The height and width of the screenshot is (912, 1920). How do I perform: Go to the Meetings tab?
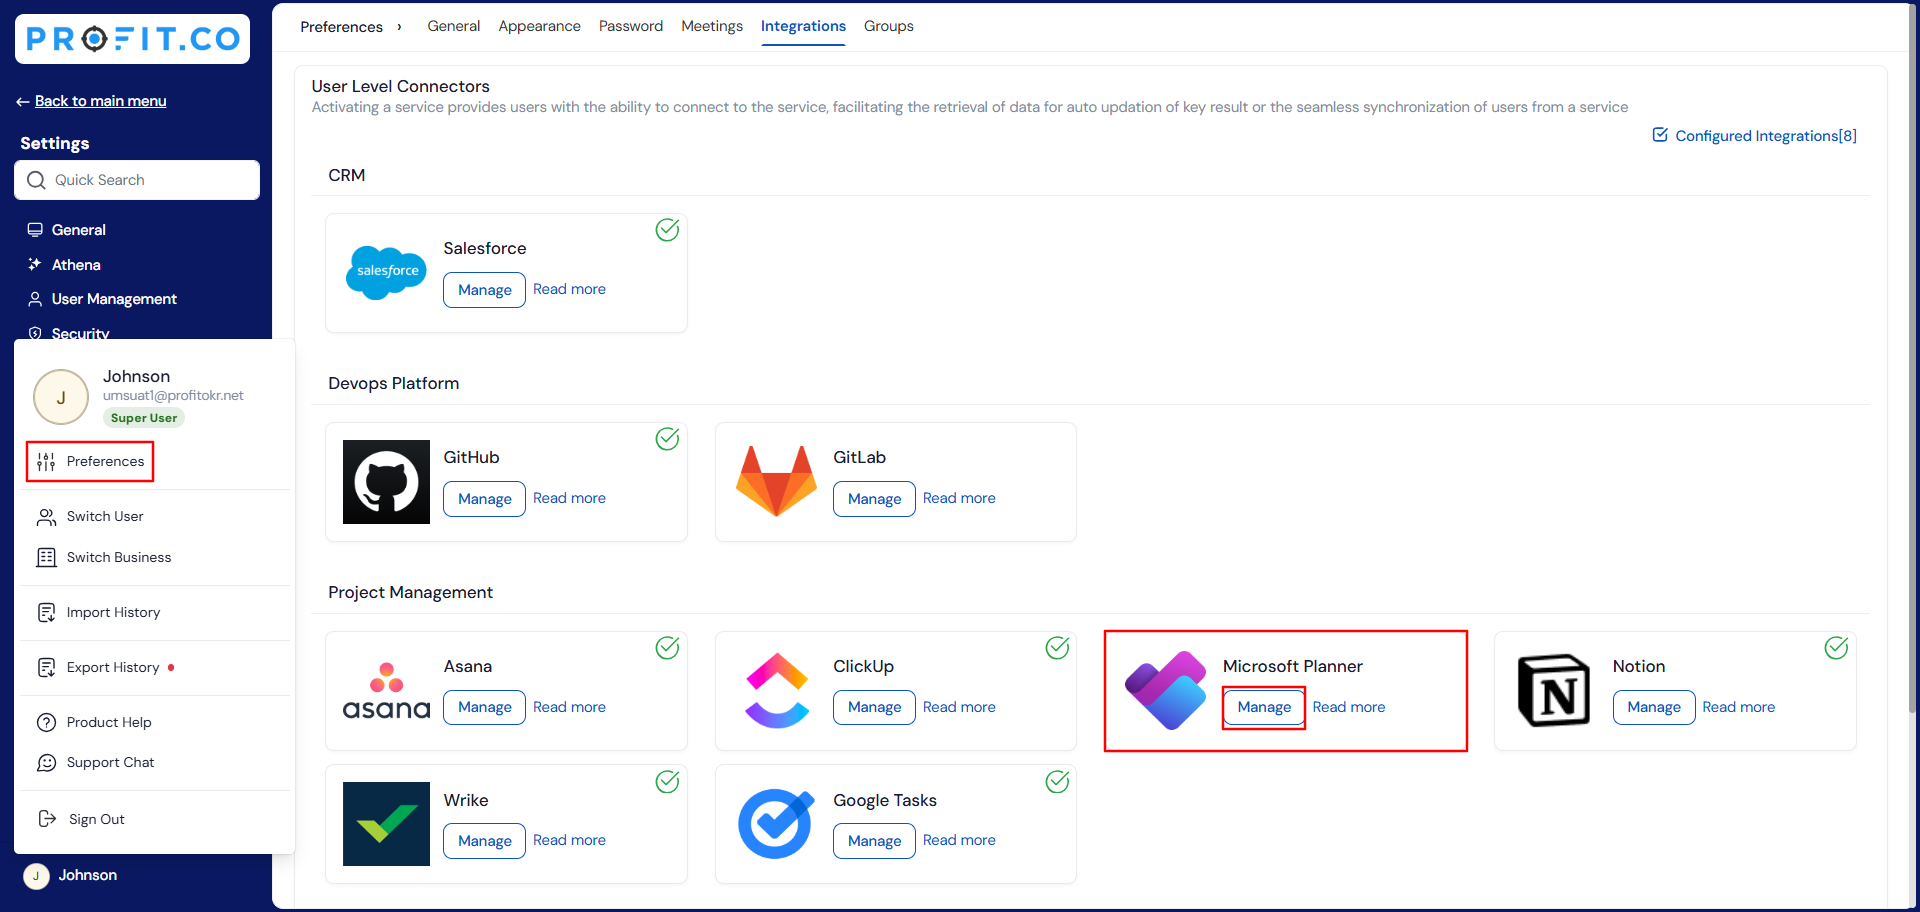click(x=712, y=26)
